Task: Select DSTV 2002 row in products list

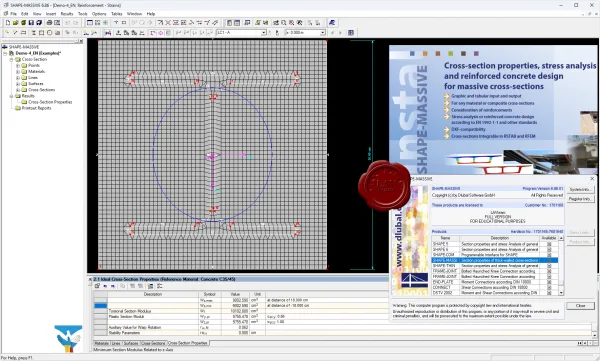Action: (494, 292)
